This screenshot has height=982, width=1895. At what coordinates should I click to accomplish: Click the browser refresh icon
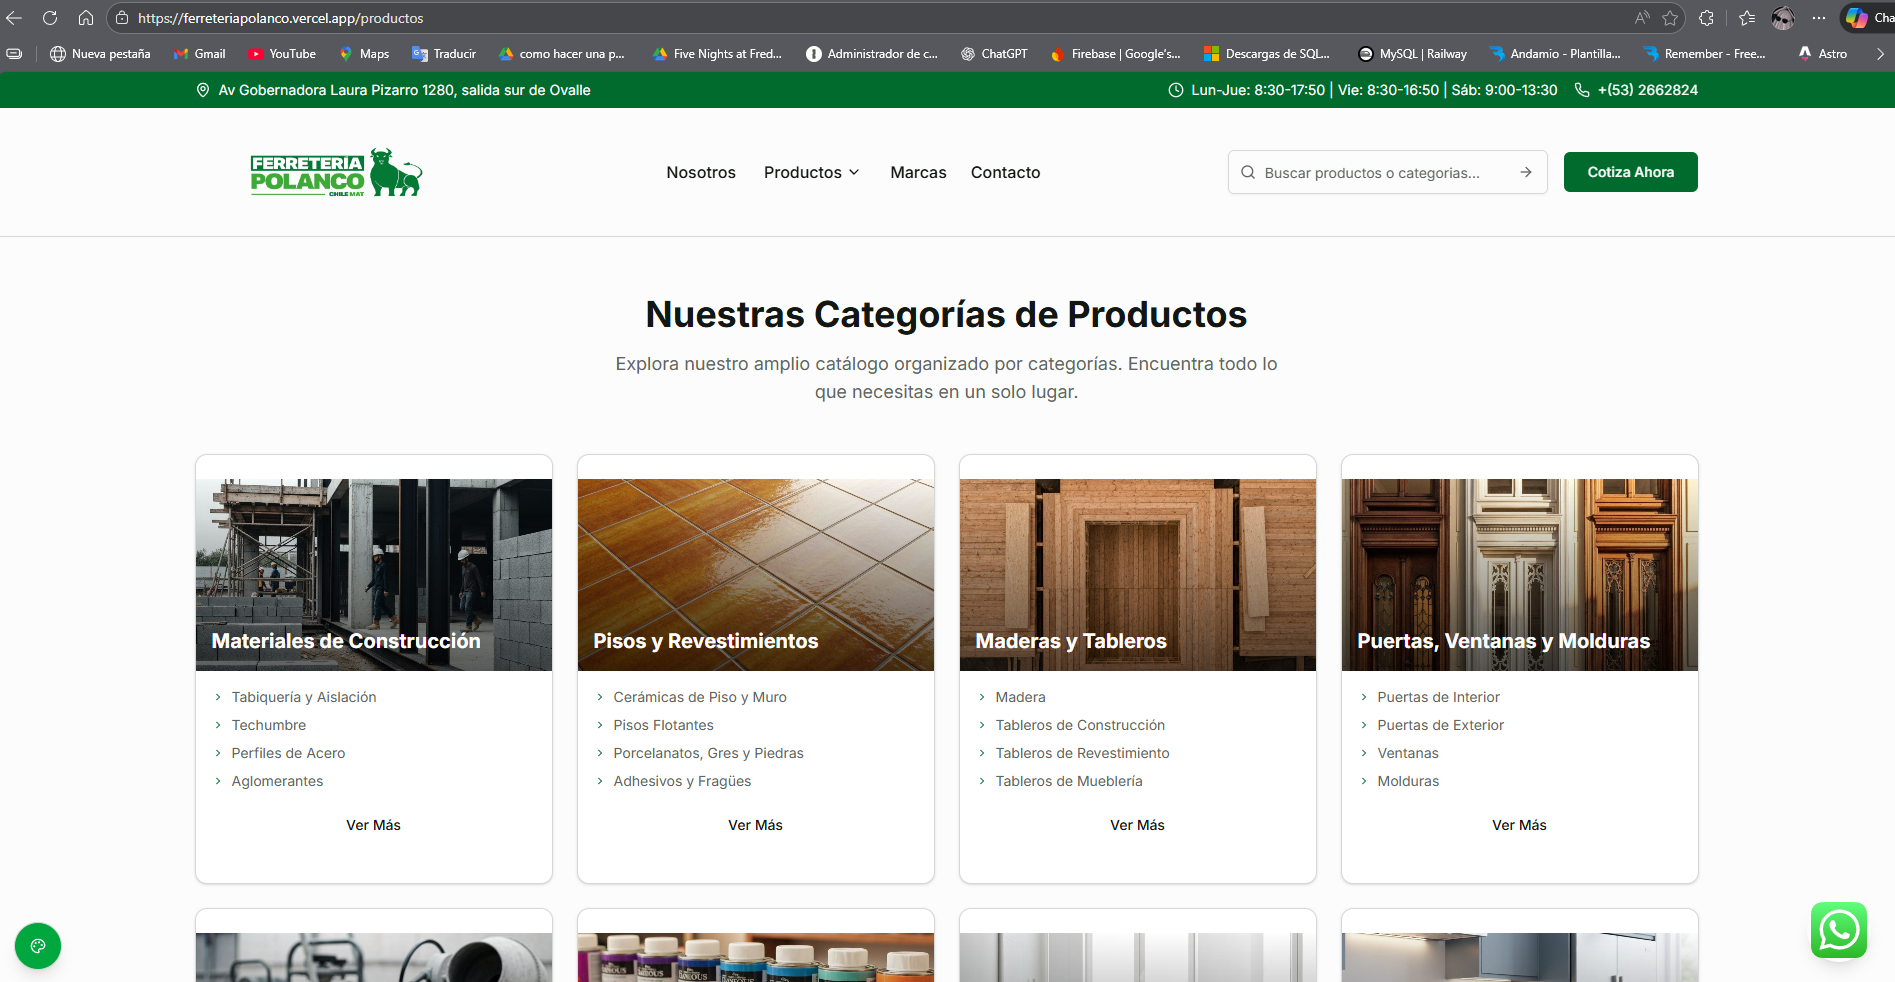click(x=50, y=18)
